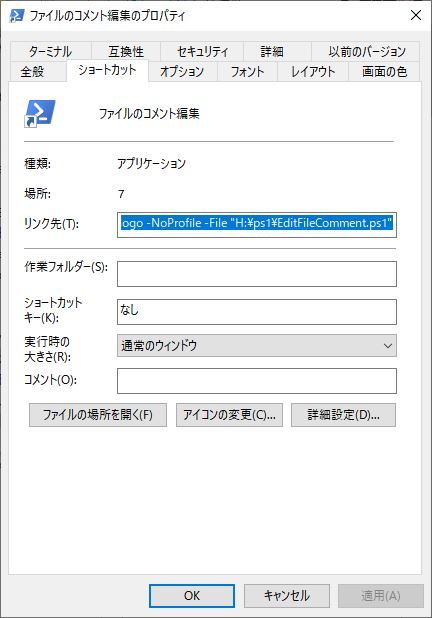Click the キャンセル button
Viewport: 432px width, 618px height.
tap(287, 596)
